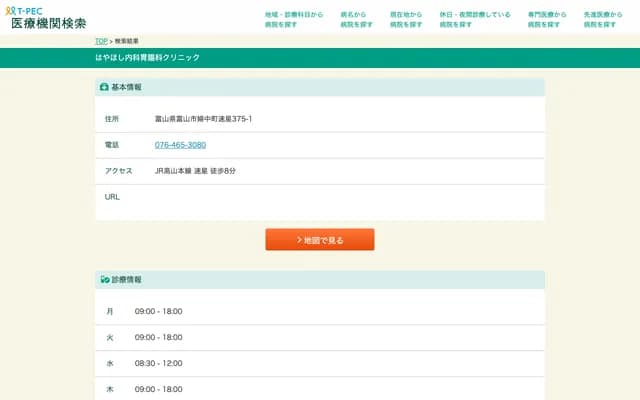The height and width of the screenshot is (400, 640).
Task: Click the 木 day label
Action: tap(110, 389)
